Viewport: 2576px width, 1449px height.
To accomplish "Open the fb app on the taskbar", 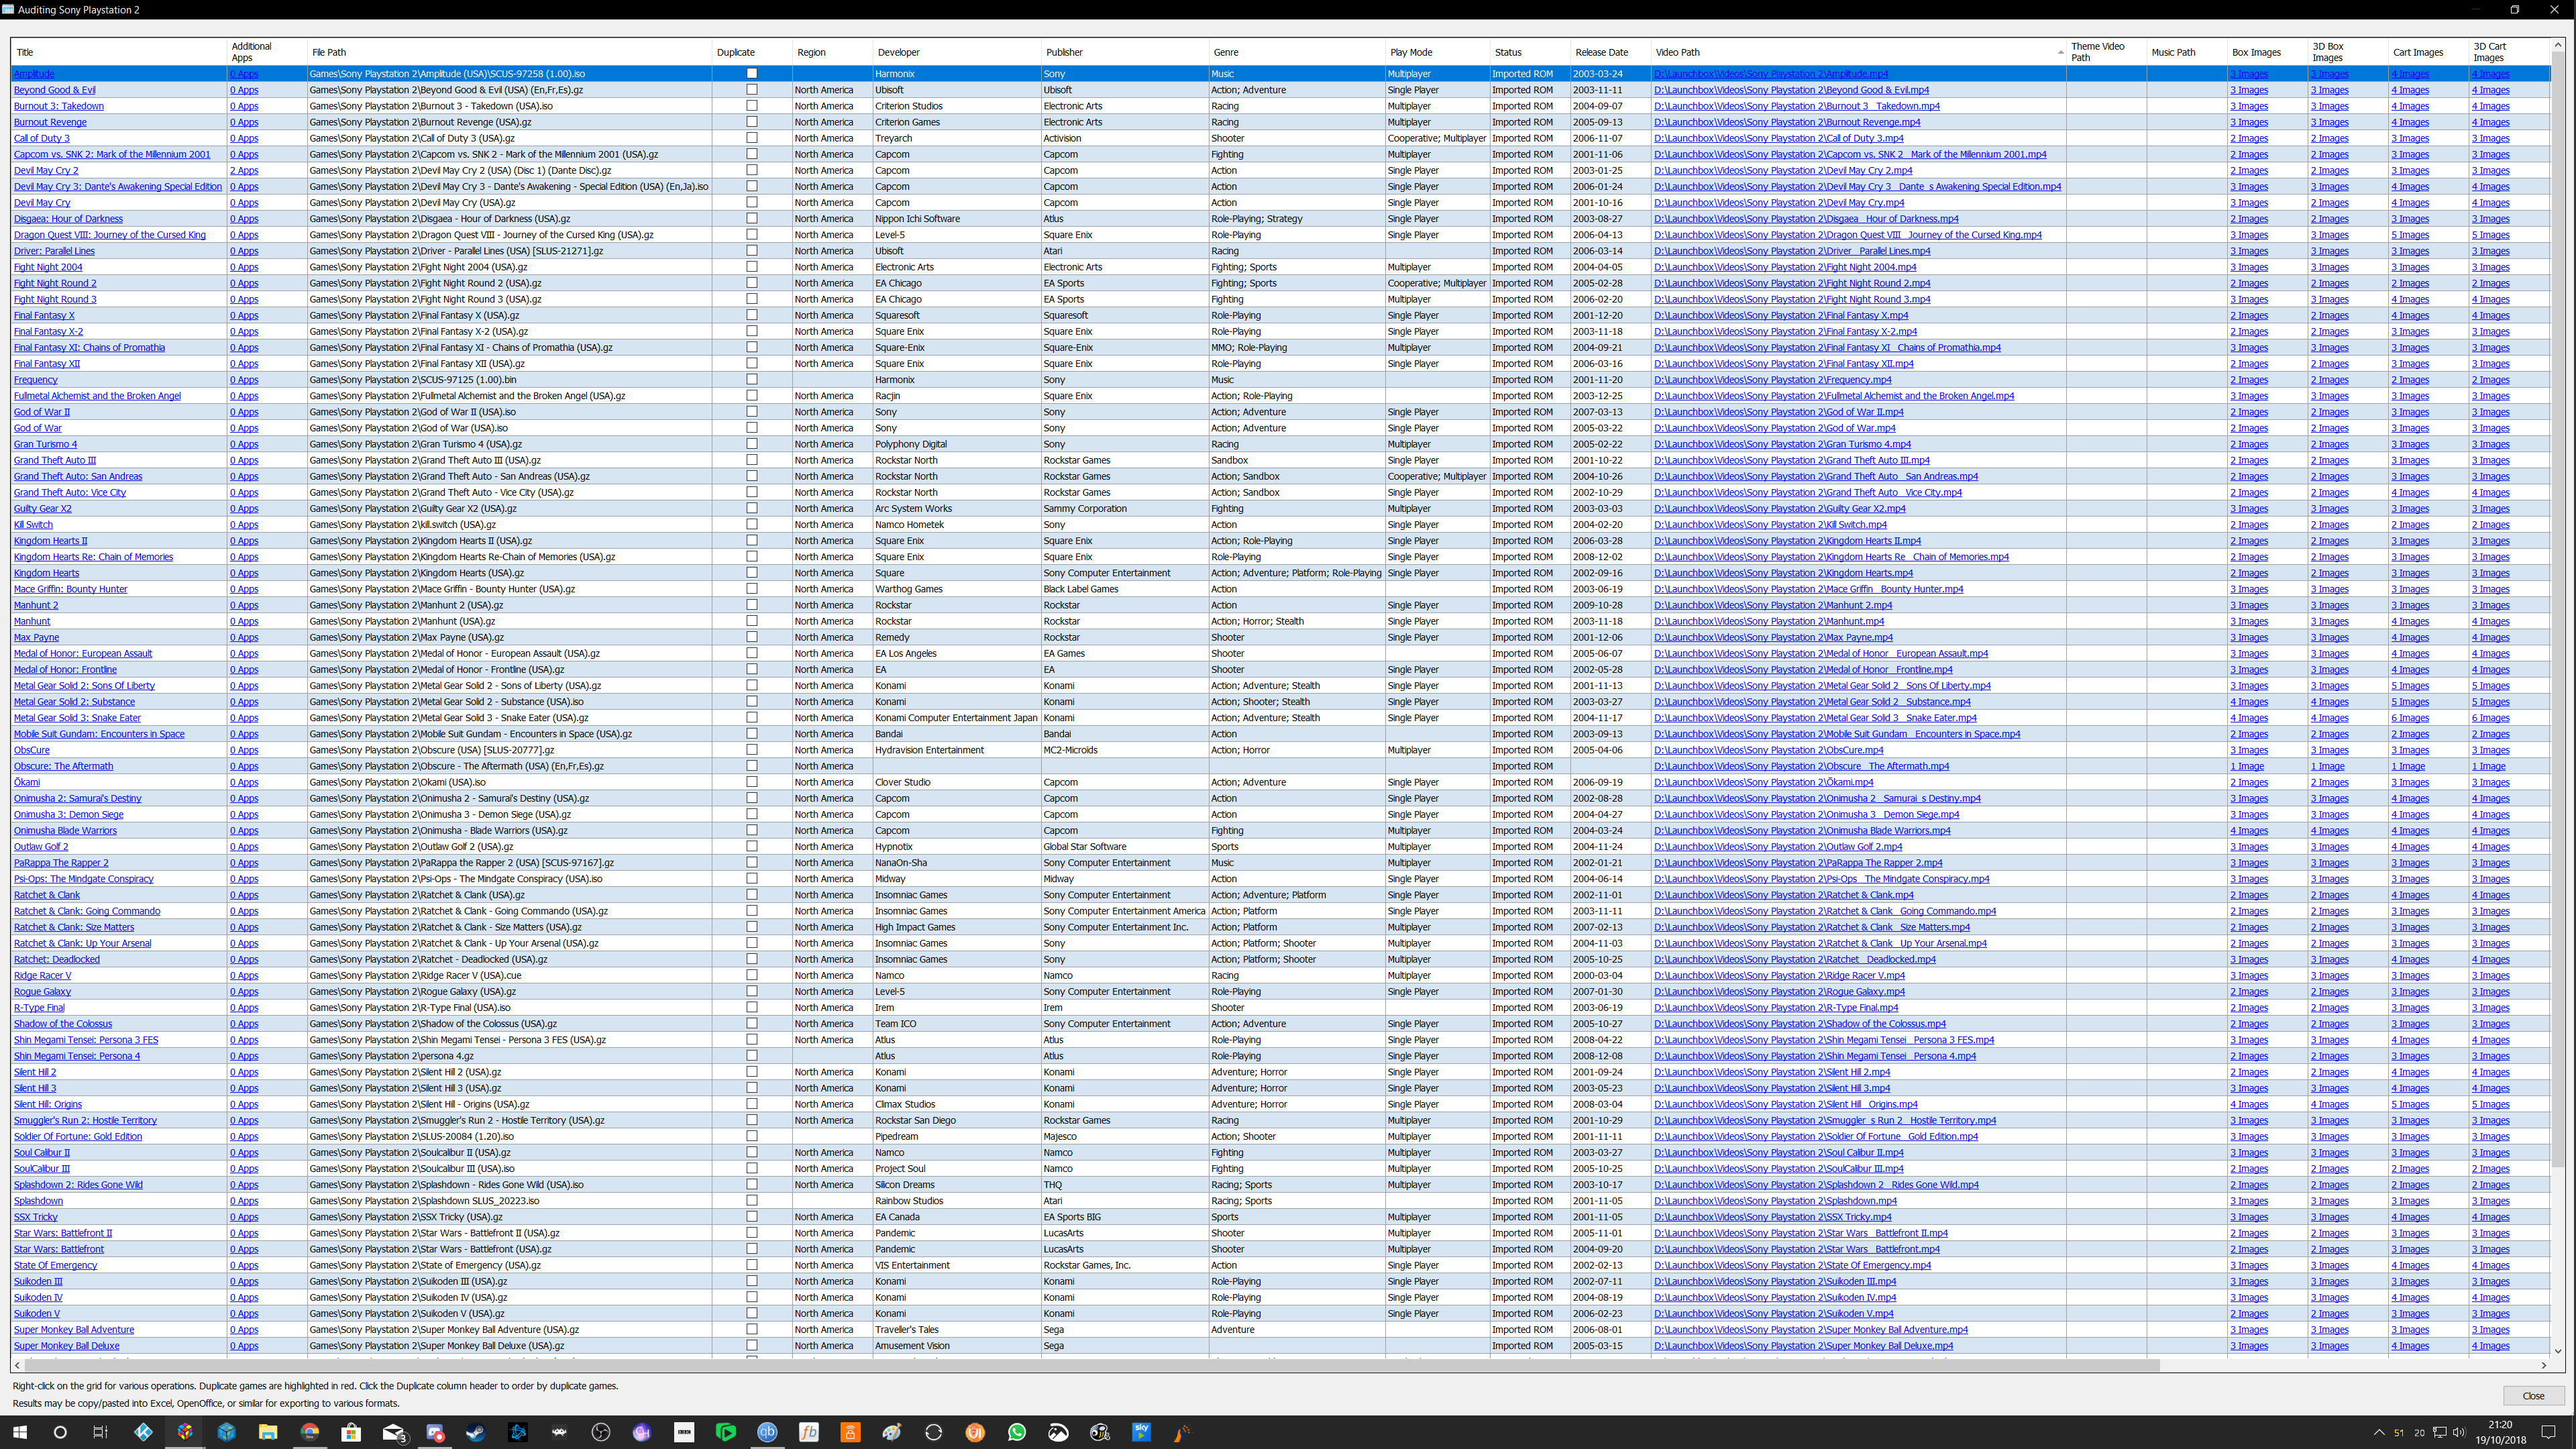I will 809,1432.
